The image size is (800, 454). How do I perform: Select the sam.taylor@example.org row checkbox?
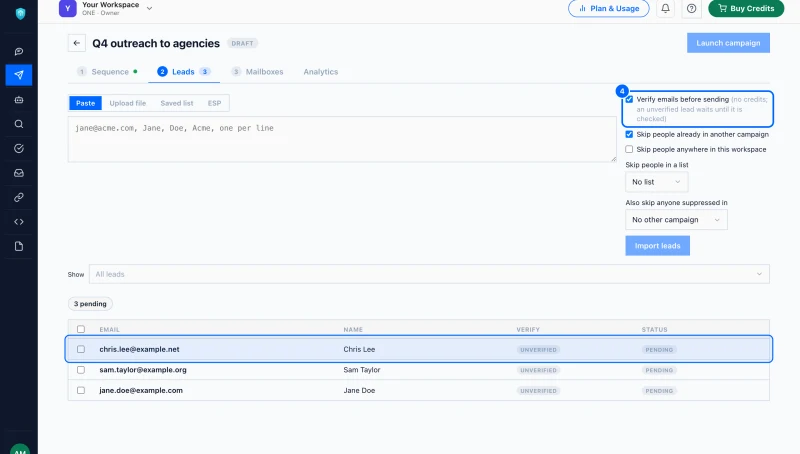(81, 370)
